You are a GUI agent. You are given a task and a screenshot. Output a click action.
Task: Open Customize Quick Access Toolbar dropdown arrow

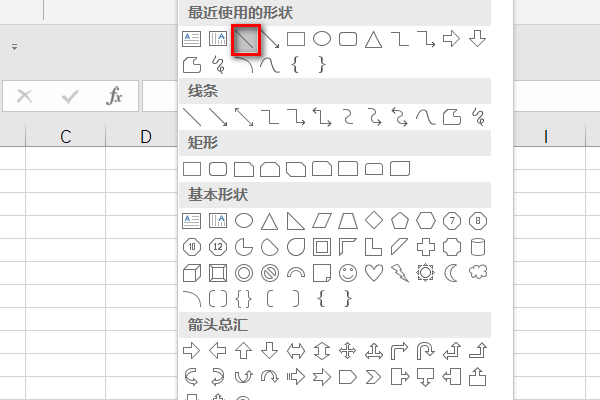coord(14,47)
